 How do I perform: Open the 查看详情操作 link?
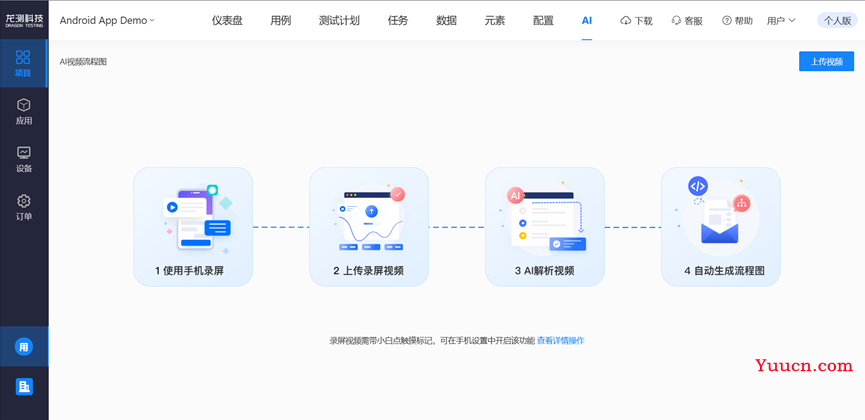pyautogui.click(x=561, y=341)
